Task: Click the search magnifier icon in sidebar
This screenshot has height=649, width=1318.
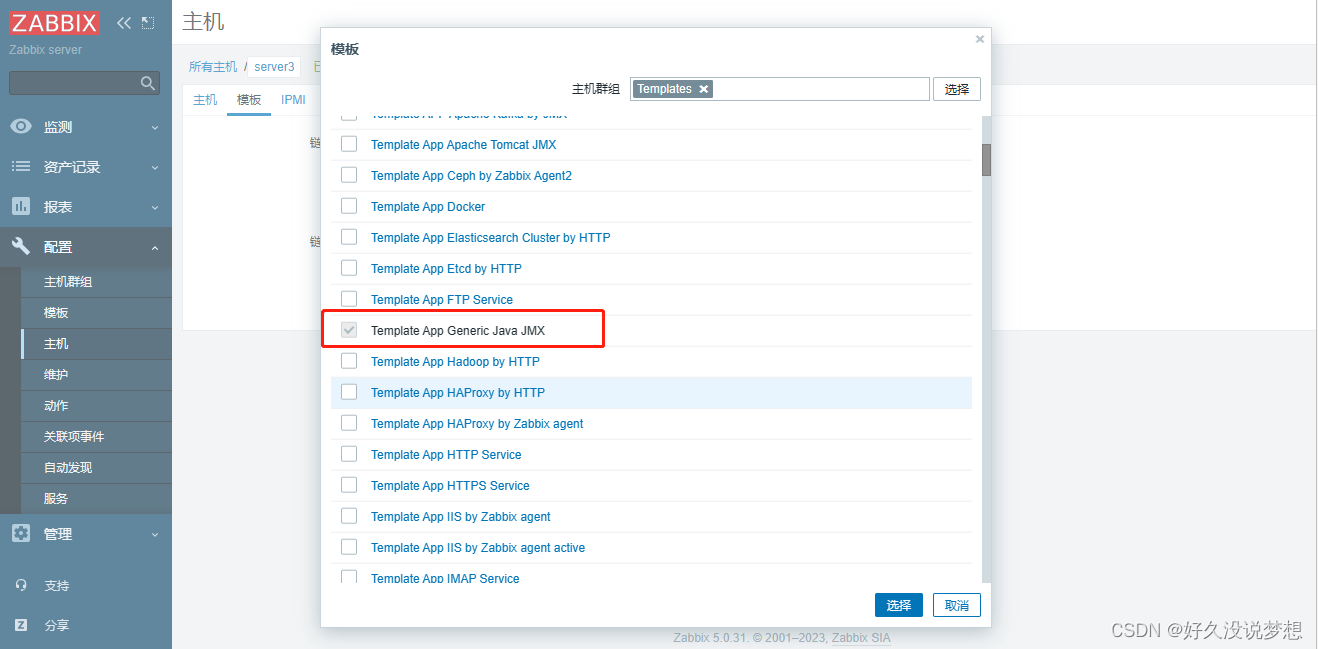Action: [x=148, y=83]
